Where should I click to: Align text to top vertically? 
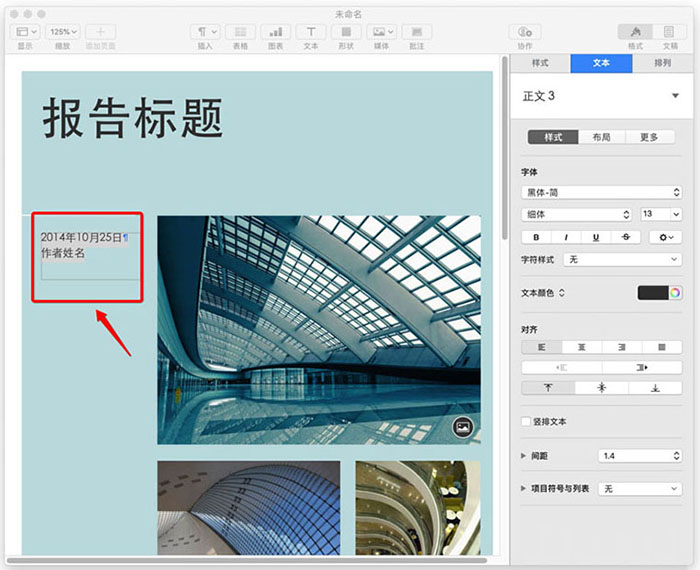548,387
